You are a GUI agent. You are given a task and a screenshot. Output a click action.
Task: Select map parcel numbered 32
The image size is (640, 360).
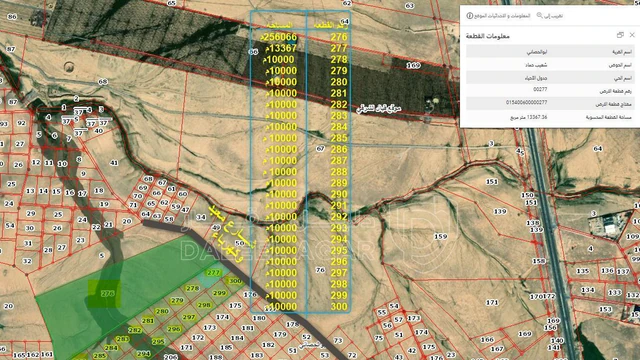[27, 260]
